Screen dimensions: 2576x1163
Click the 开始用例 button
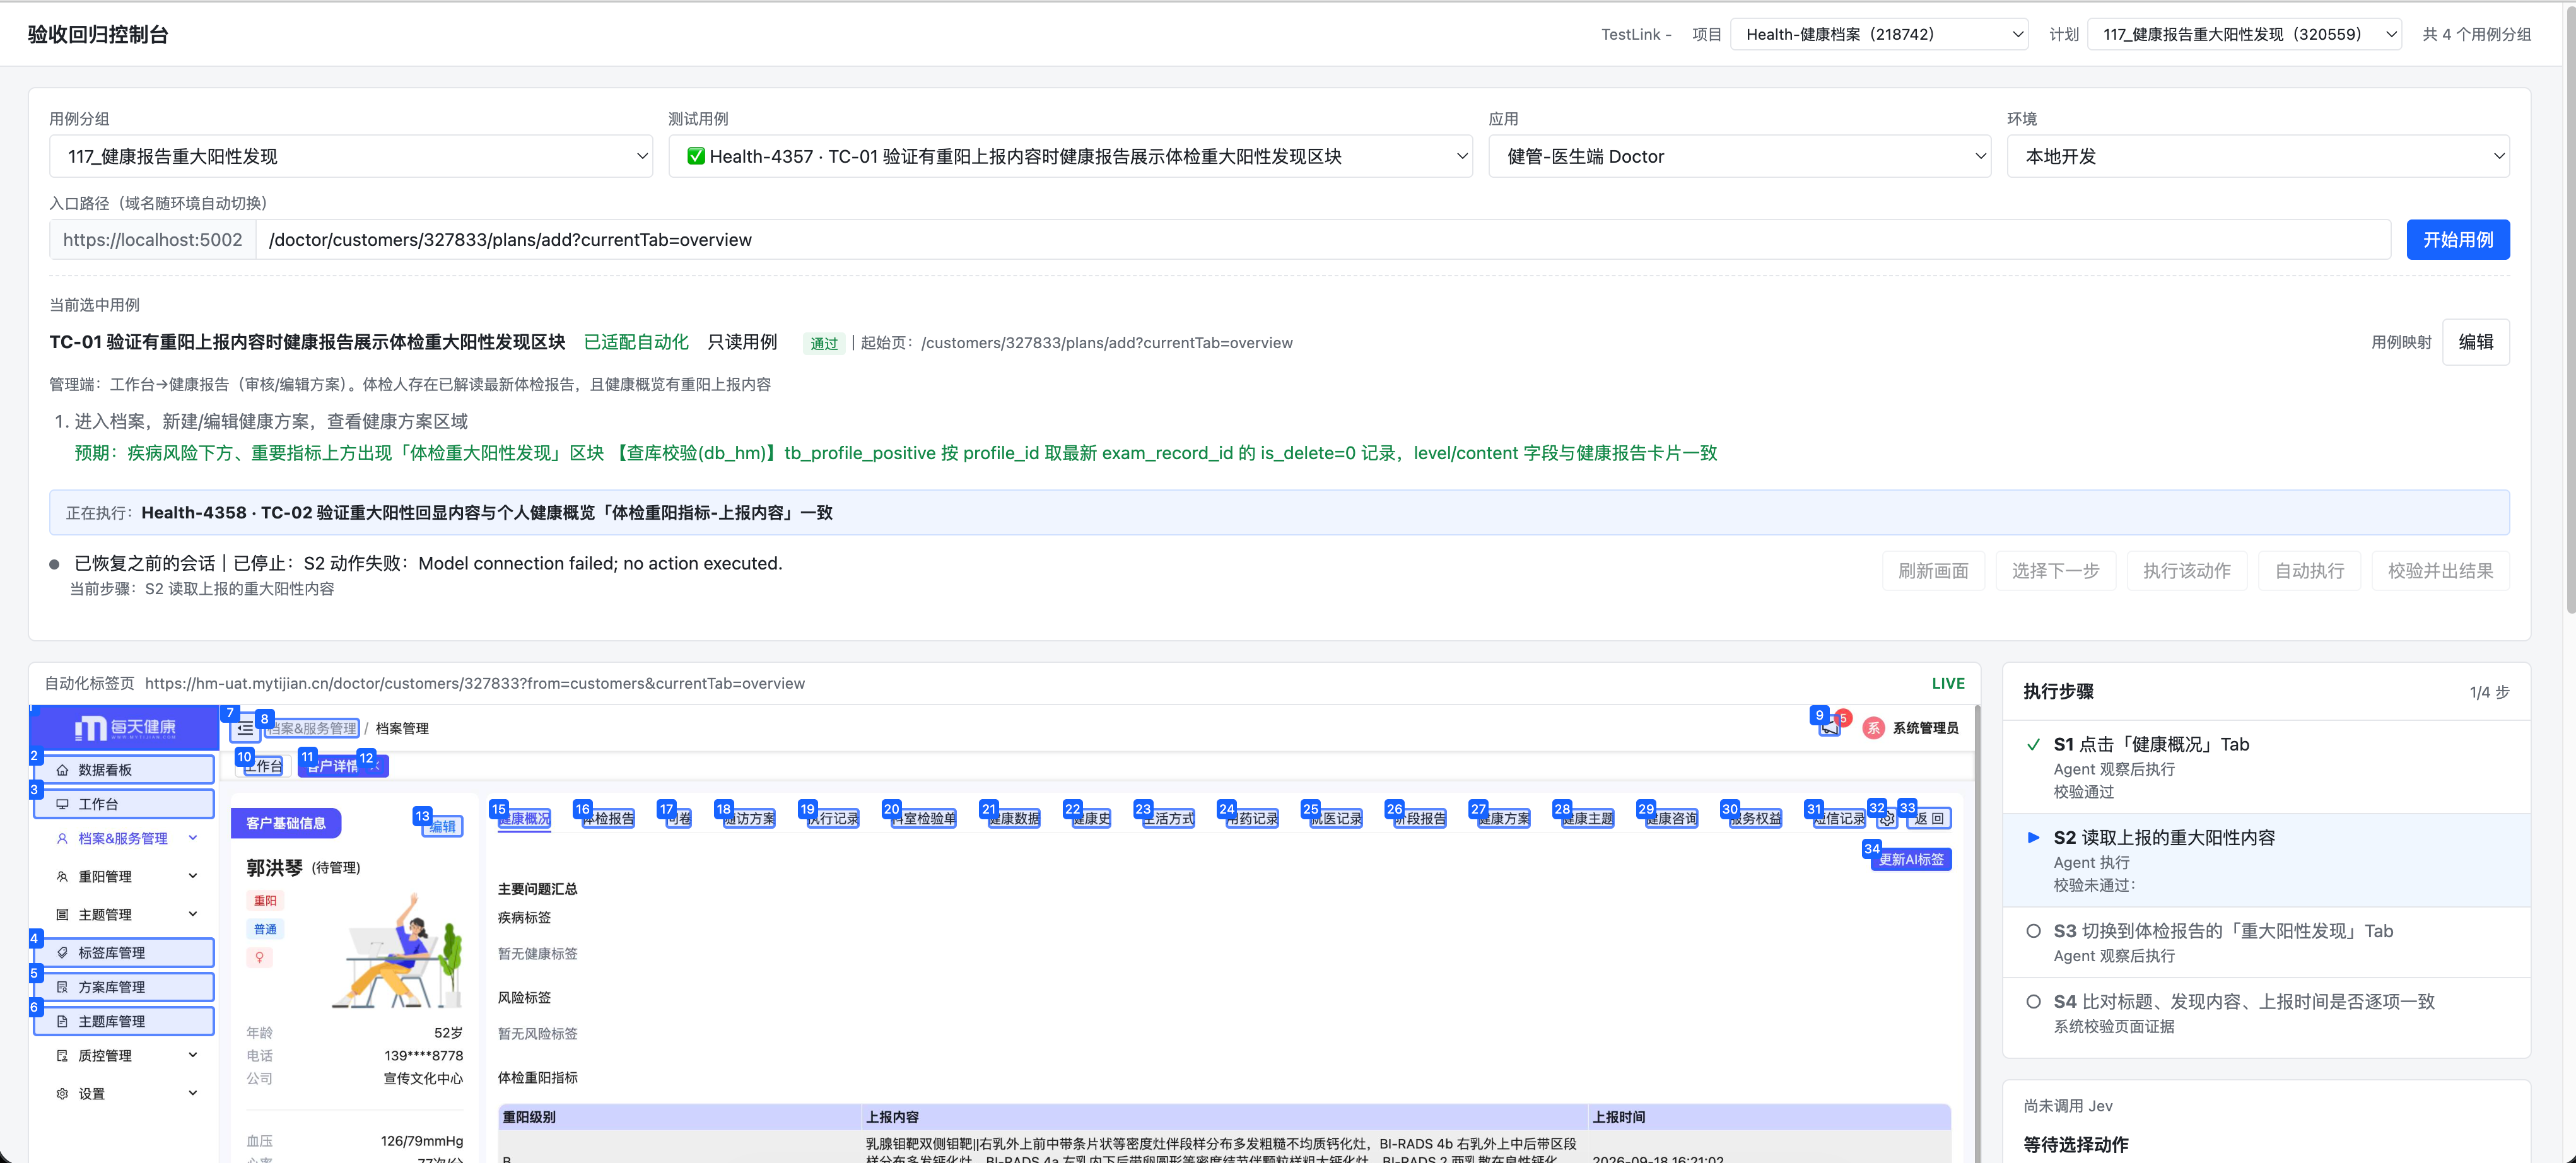pyautogui.click(x=2457, y=240)
